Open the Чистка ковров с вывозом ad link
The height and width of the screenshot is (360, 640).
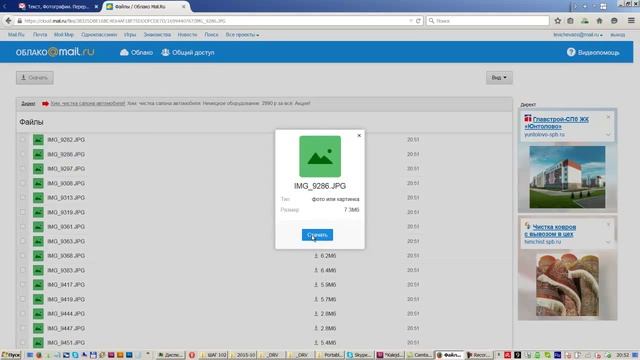[x=550, y=230]
